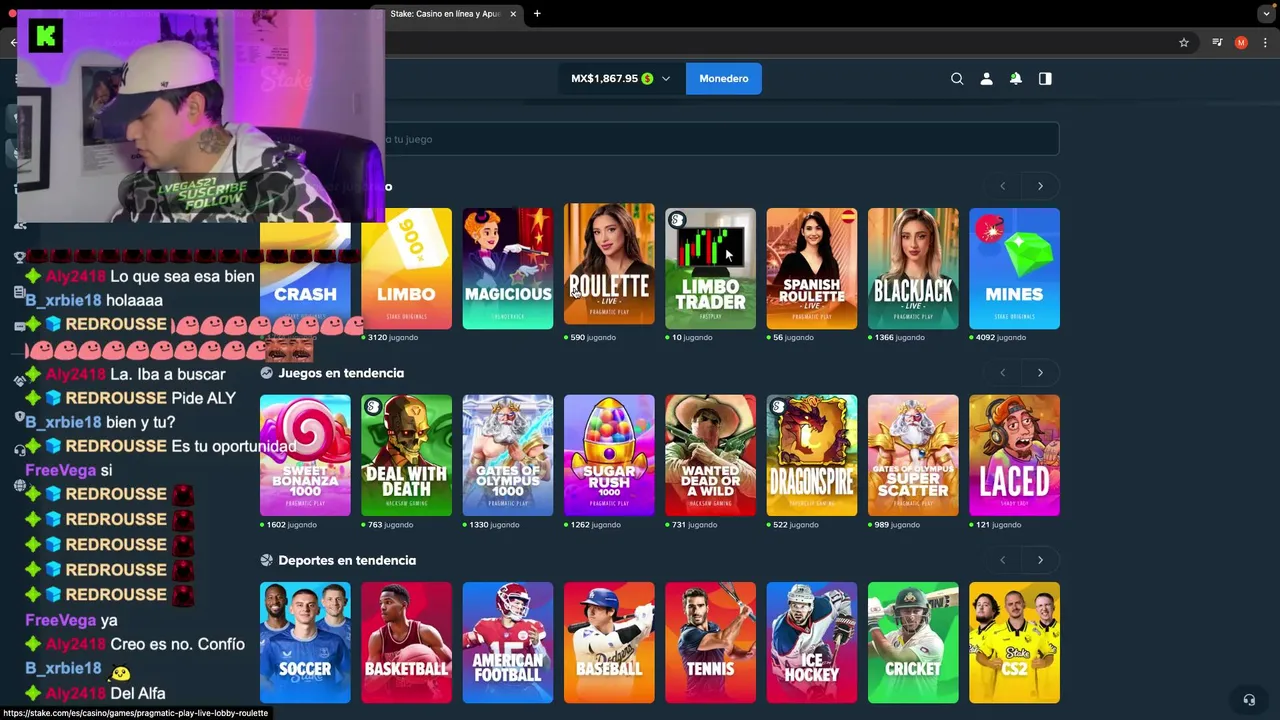This screenshot has width=1280, height=720.
Task: Close the Stake Casino browser tab
Action: 513,14
